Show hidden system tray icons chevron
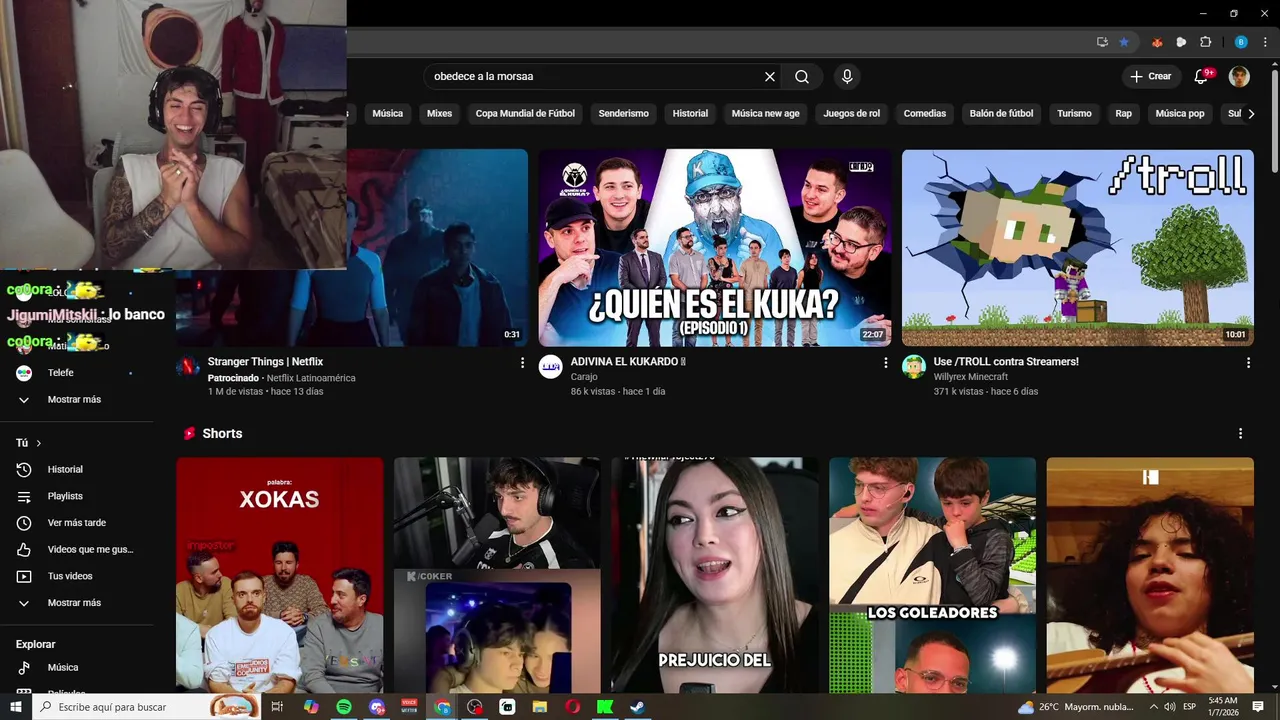 pos(1154,707)
